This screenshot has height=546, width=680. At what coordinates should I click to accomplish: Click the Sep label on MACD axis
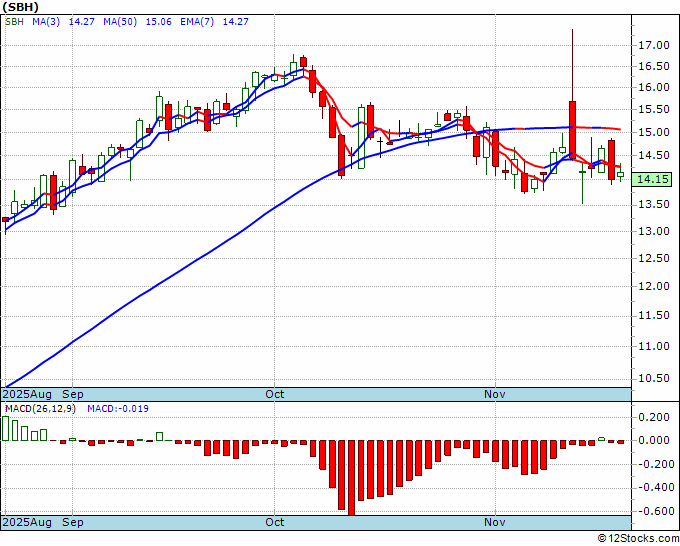point(73,522)
